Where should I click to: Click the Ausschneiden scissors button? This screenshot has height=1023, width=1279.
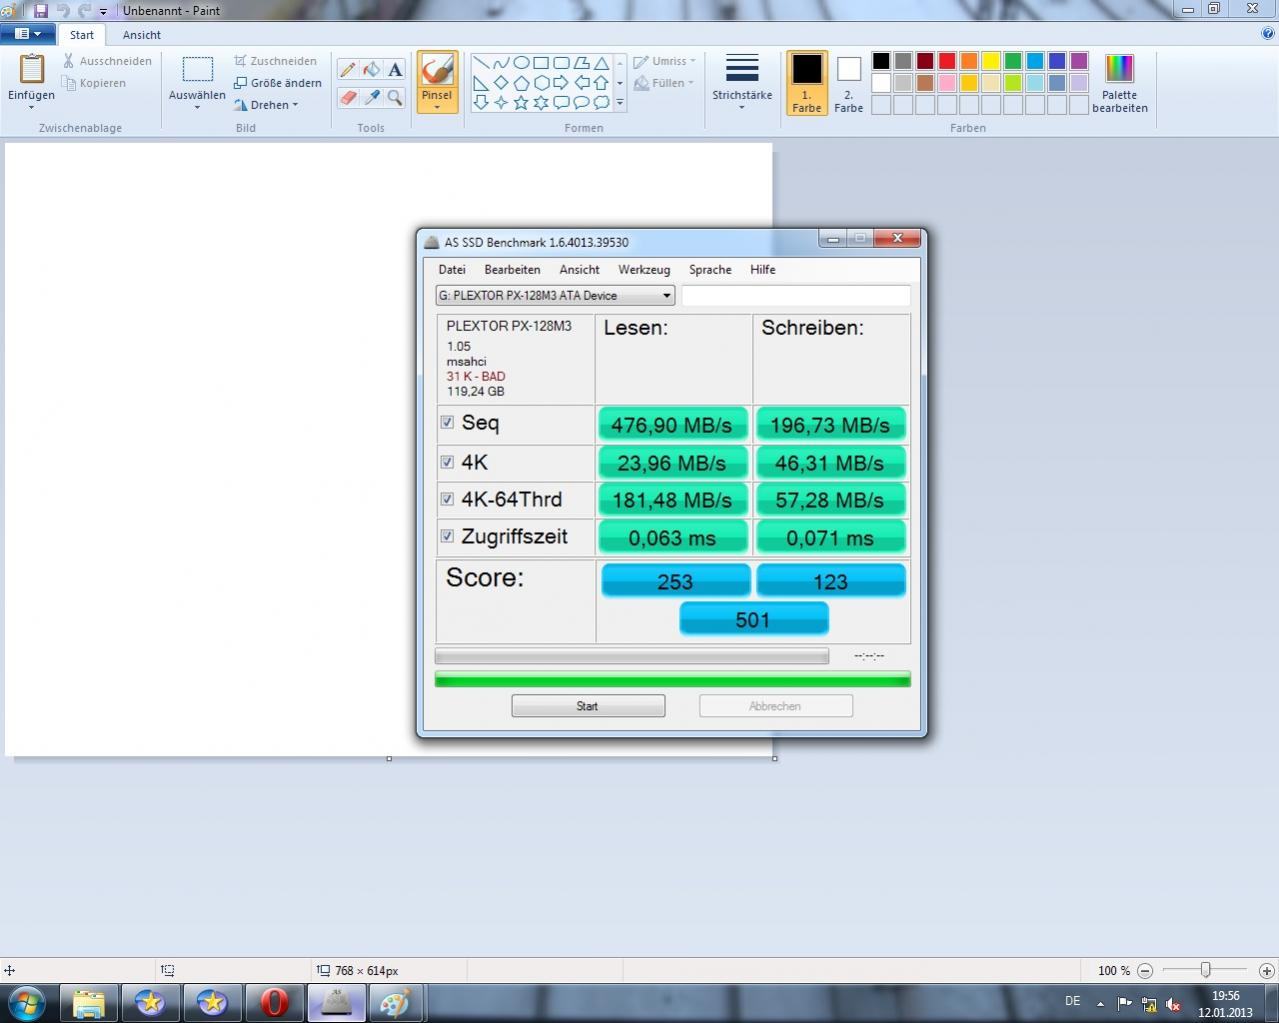pos(107,61)
